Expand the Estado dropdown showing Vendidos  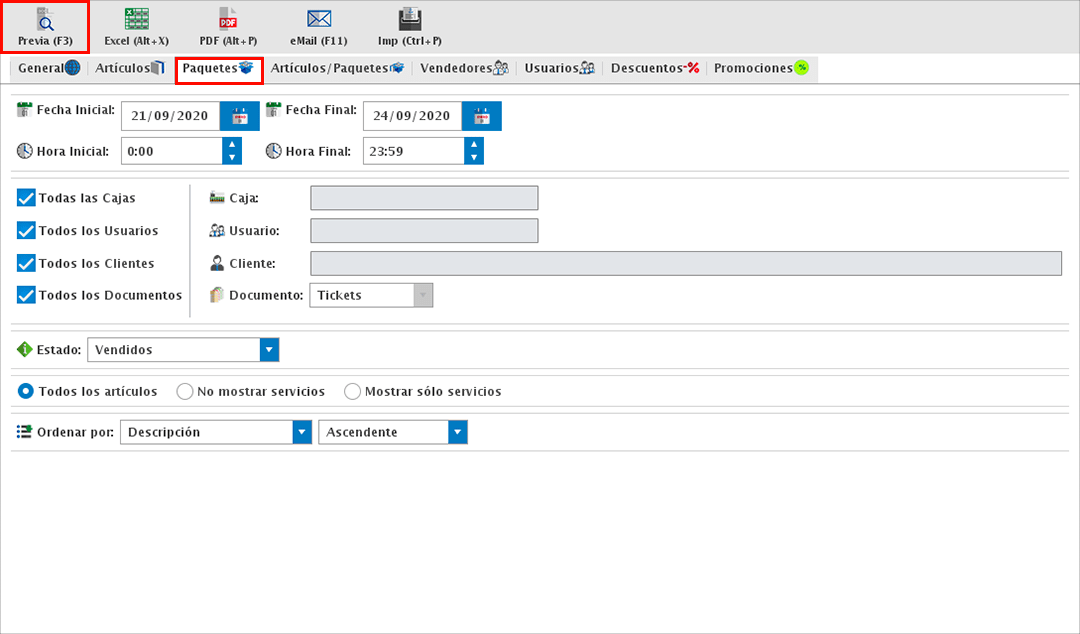pyautogui.click(x=268, y=350)
